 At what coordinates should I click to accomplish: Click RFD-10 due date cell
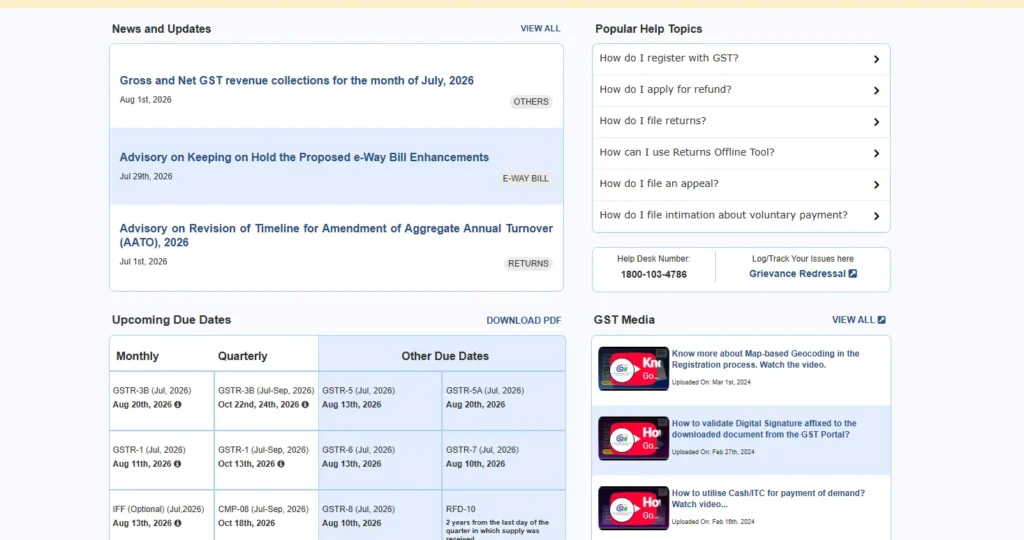point(504,515)
